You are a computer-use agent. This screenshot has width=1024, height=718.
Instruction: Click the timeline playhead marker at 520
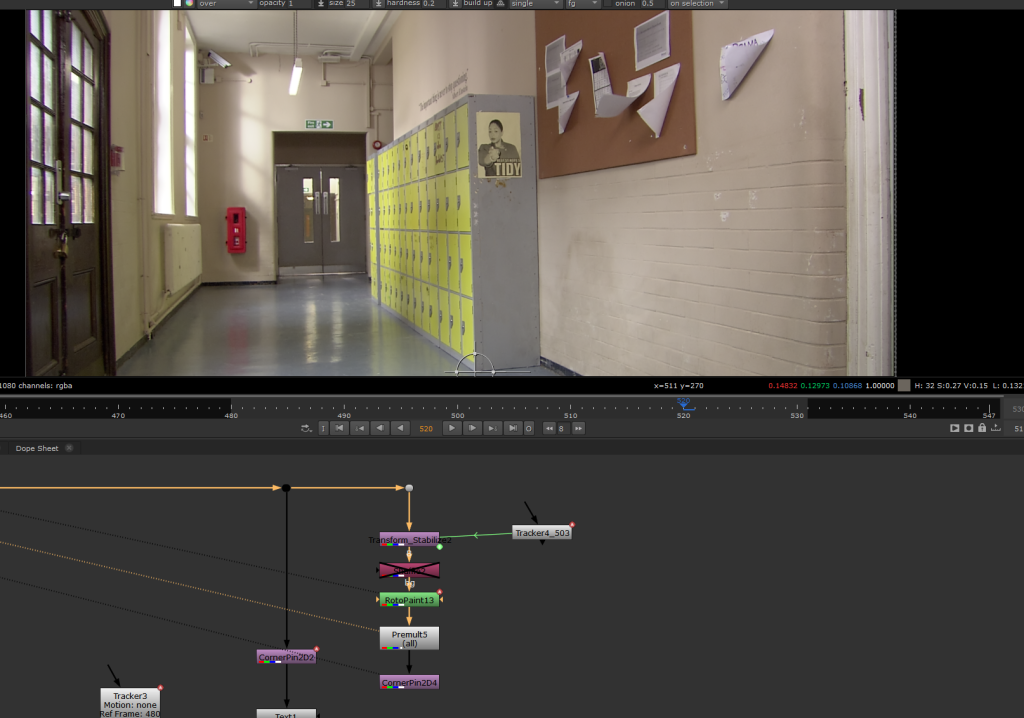click(x=684, y=404)
